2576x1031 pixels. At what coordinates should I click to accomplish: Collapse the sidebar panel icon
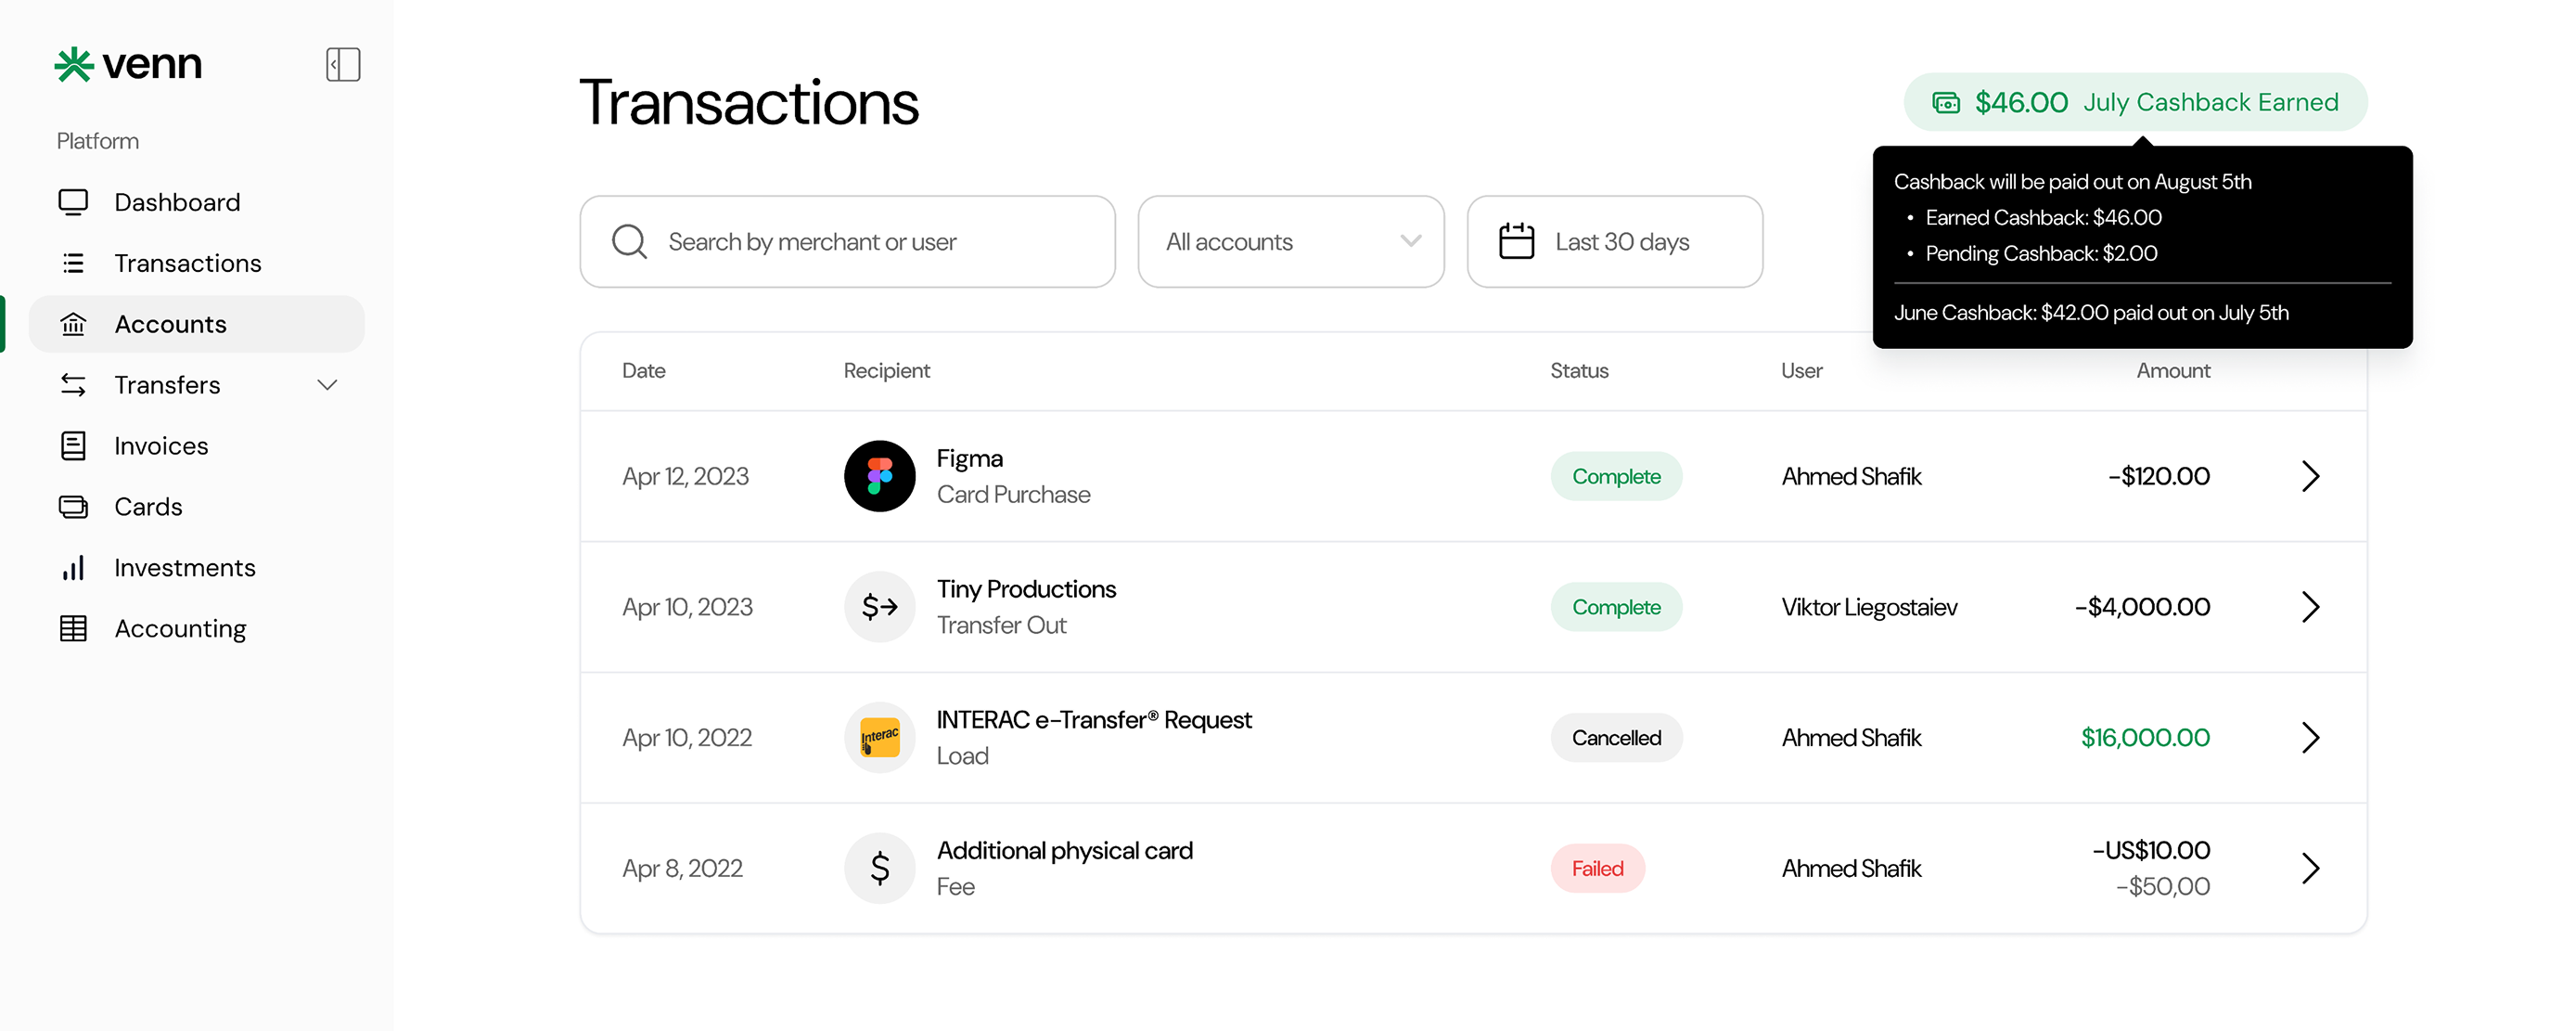343,65
